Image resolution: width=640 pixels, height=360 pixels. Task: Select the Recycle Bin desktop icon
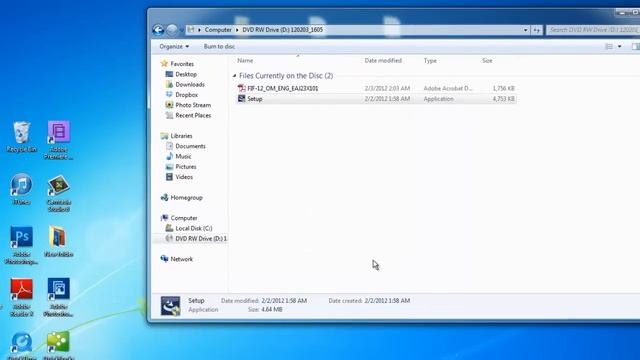click(x=21, y=137)
